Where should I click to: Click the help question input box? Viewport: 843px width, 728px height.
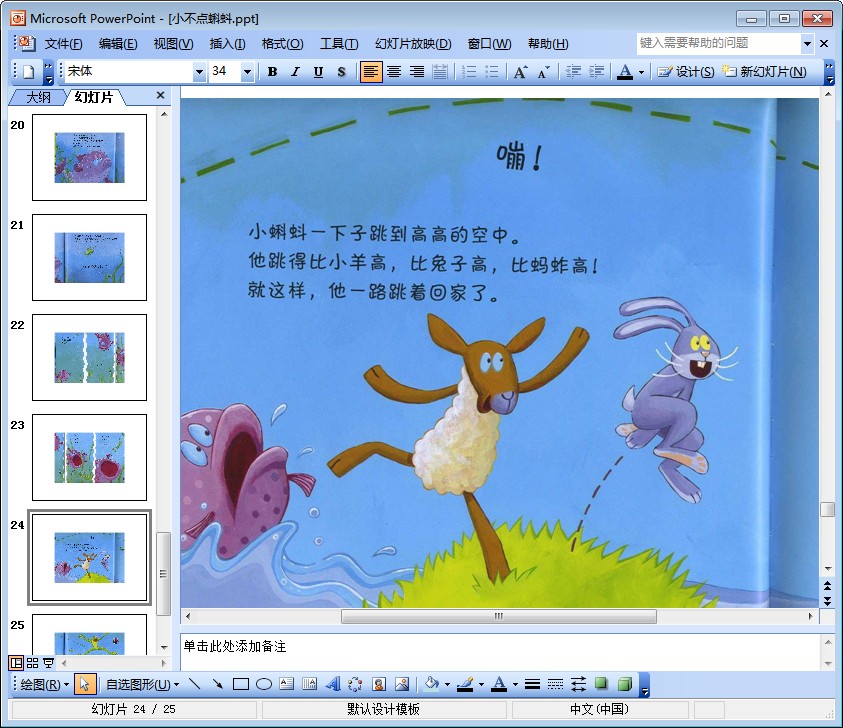pyautogui.click(x=719, y=43)
